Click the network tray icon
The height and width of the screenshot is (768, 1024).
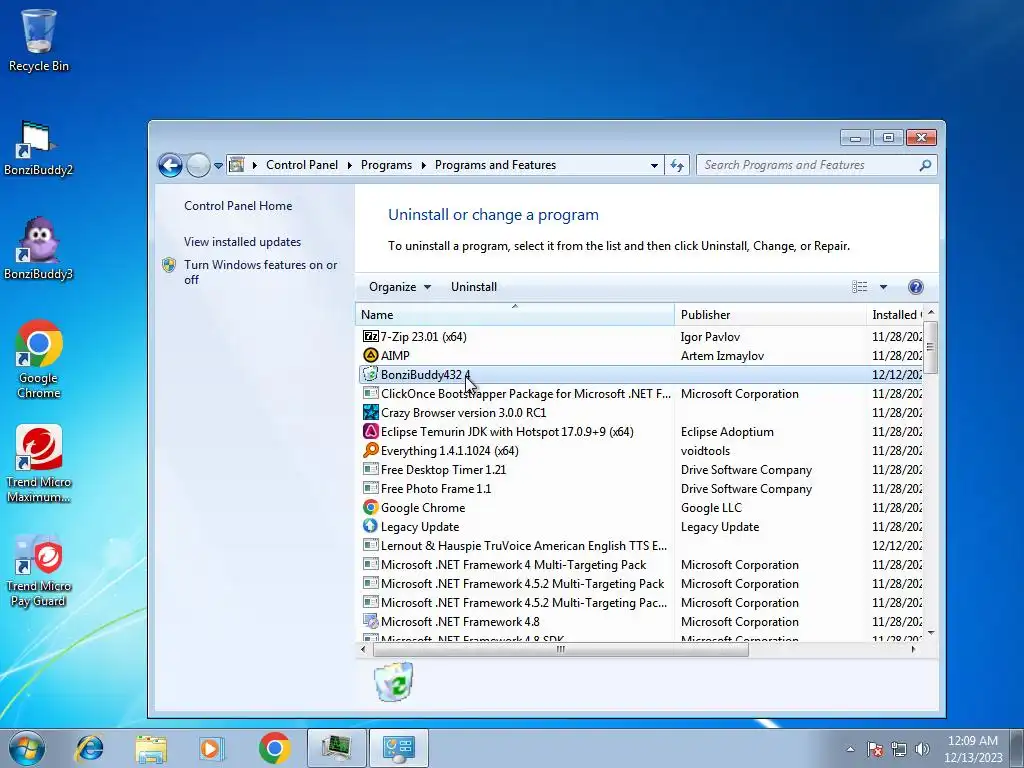[899, 749]
